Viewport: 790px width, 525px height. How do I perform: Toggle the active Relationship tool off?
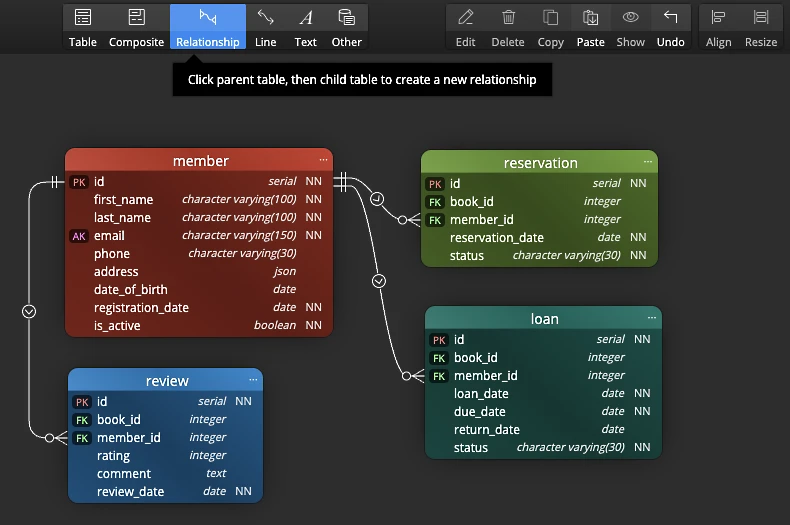pyautogui.click(x=208, y=27)
